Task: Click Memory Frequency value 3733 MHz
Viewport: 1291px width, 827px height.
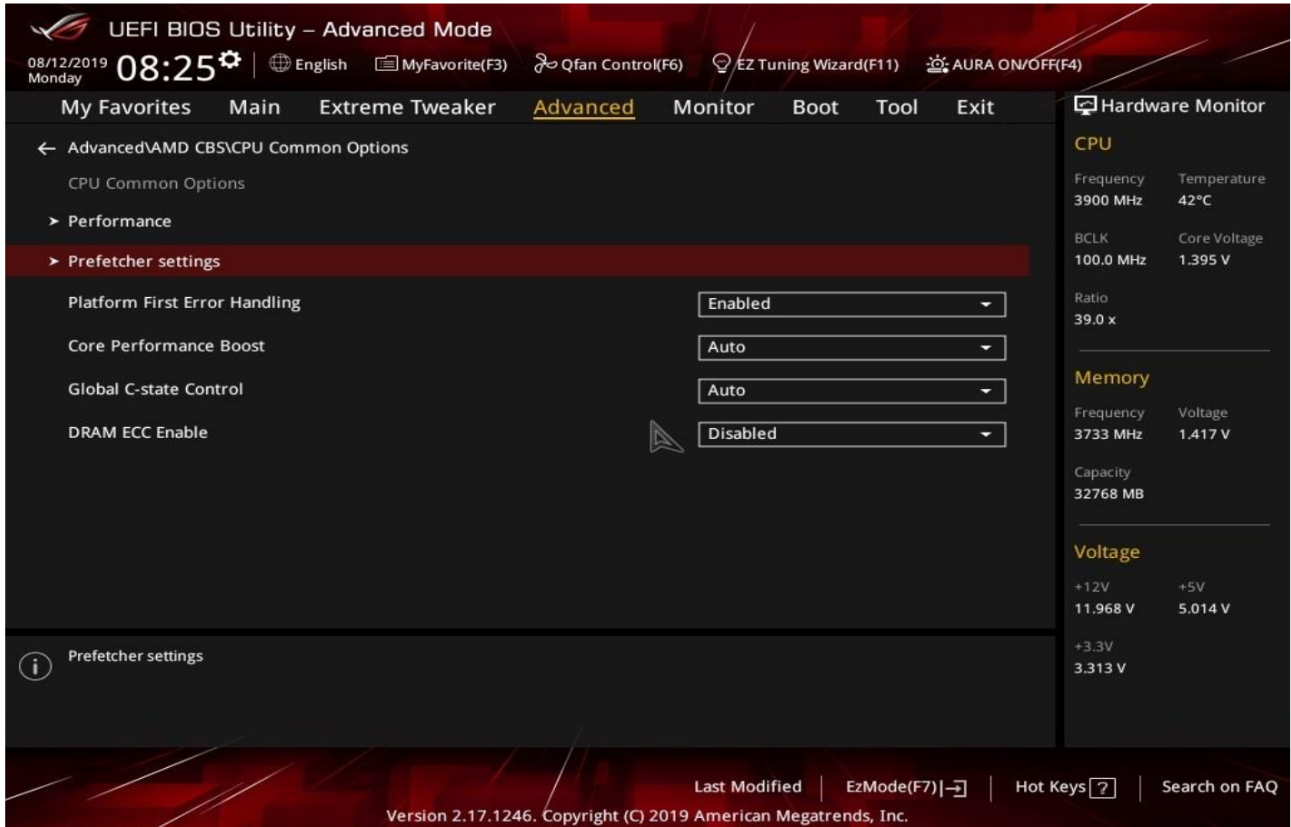Action: 1108,434
